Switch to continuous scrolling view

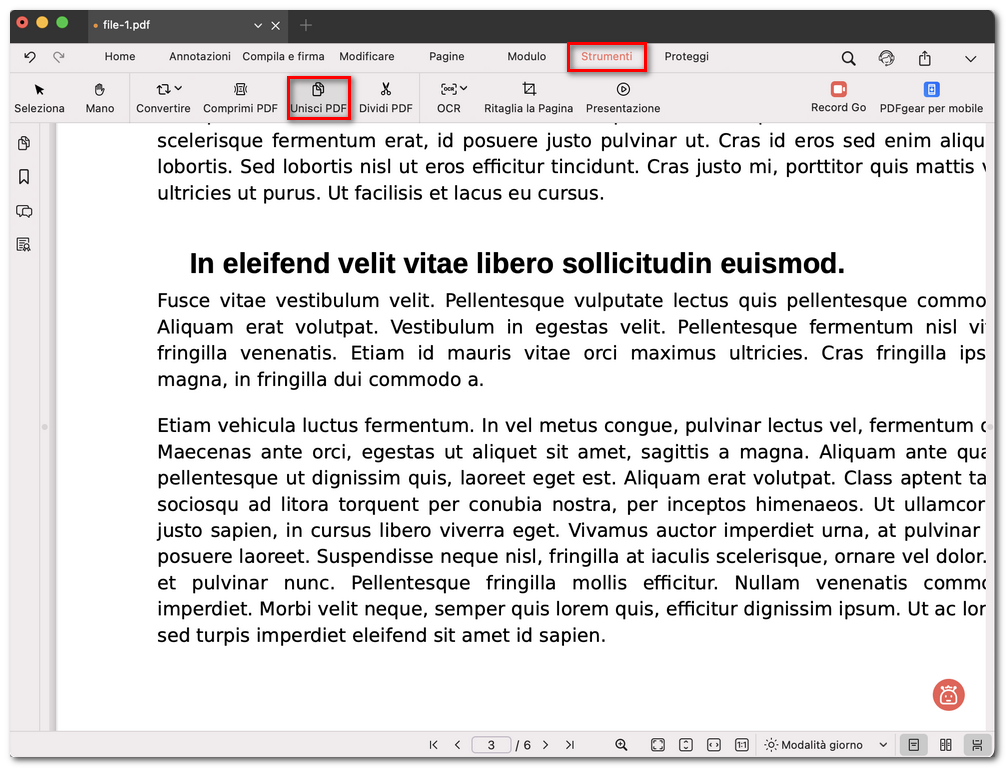coord(977,745)
